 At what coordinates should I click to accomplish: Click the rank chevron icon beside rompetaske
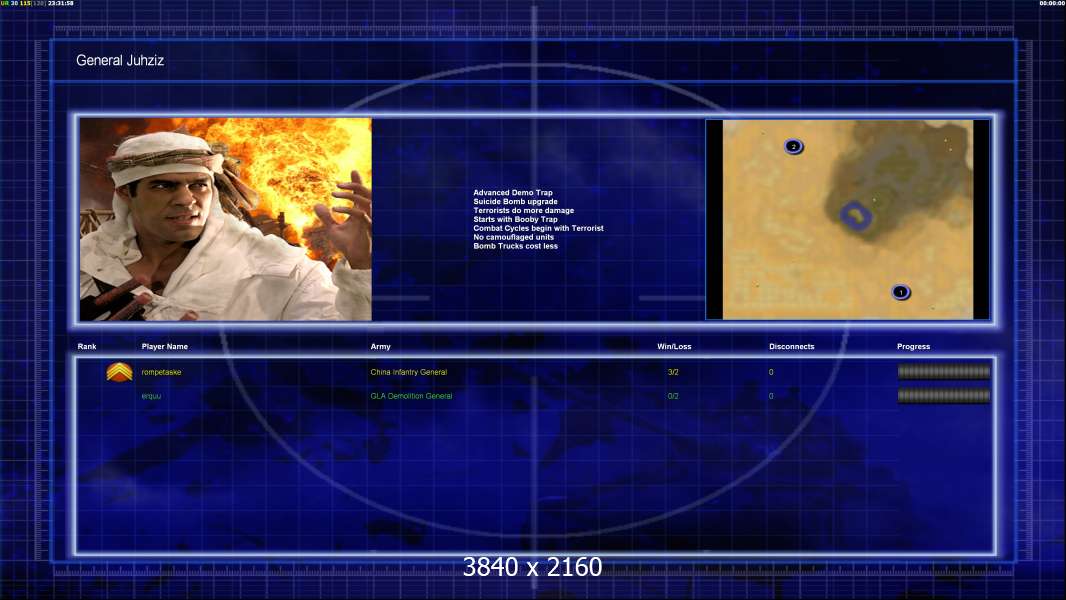point(120,372)
